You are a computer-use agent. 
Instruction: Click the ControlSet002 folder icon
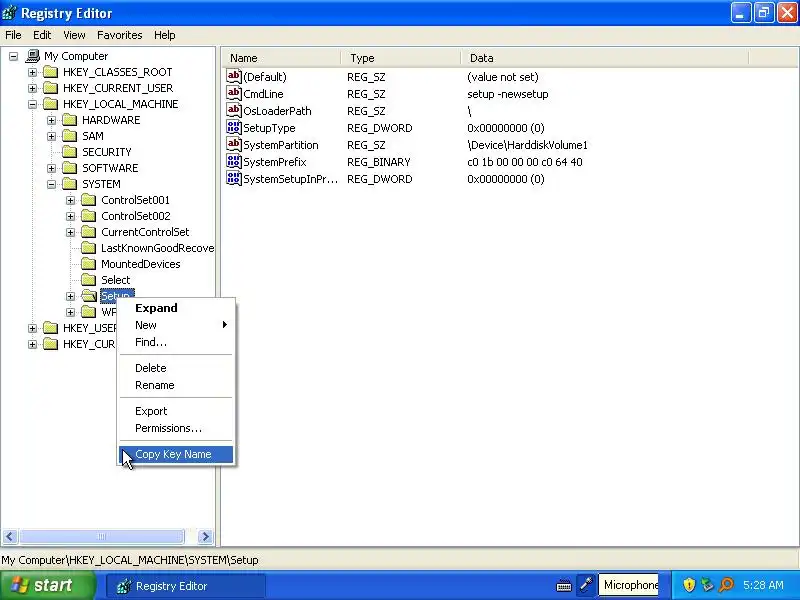pos(88,216)
